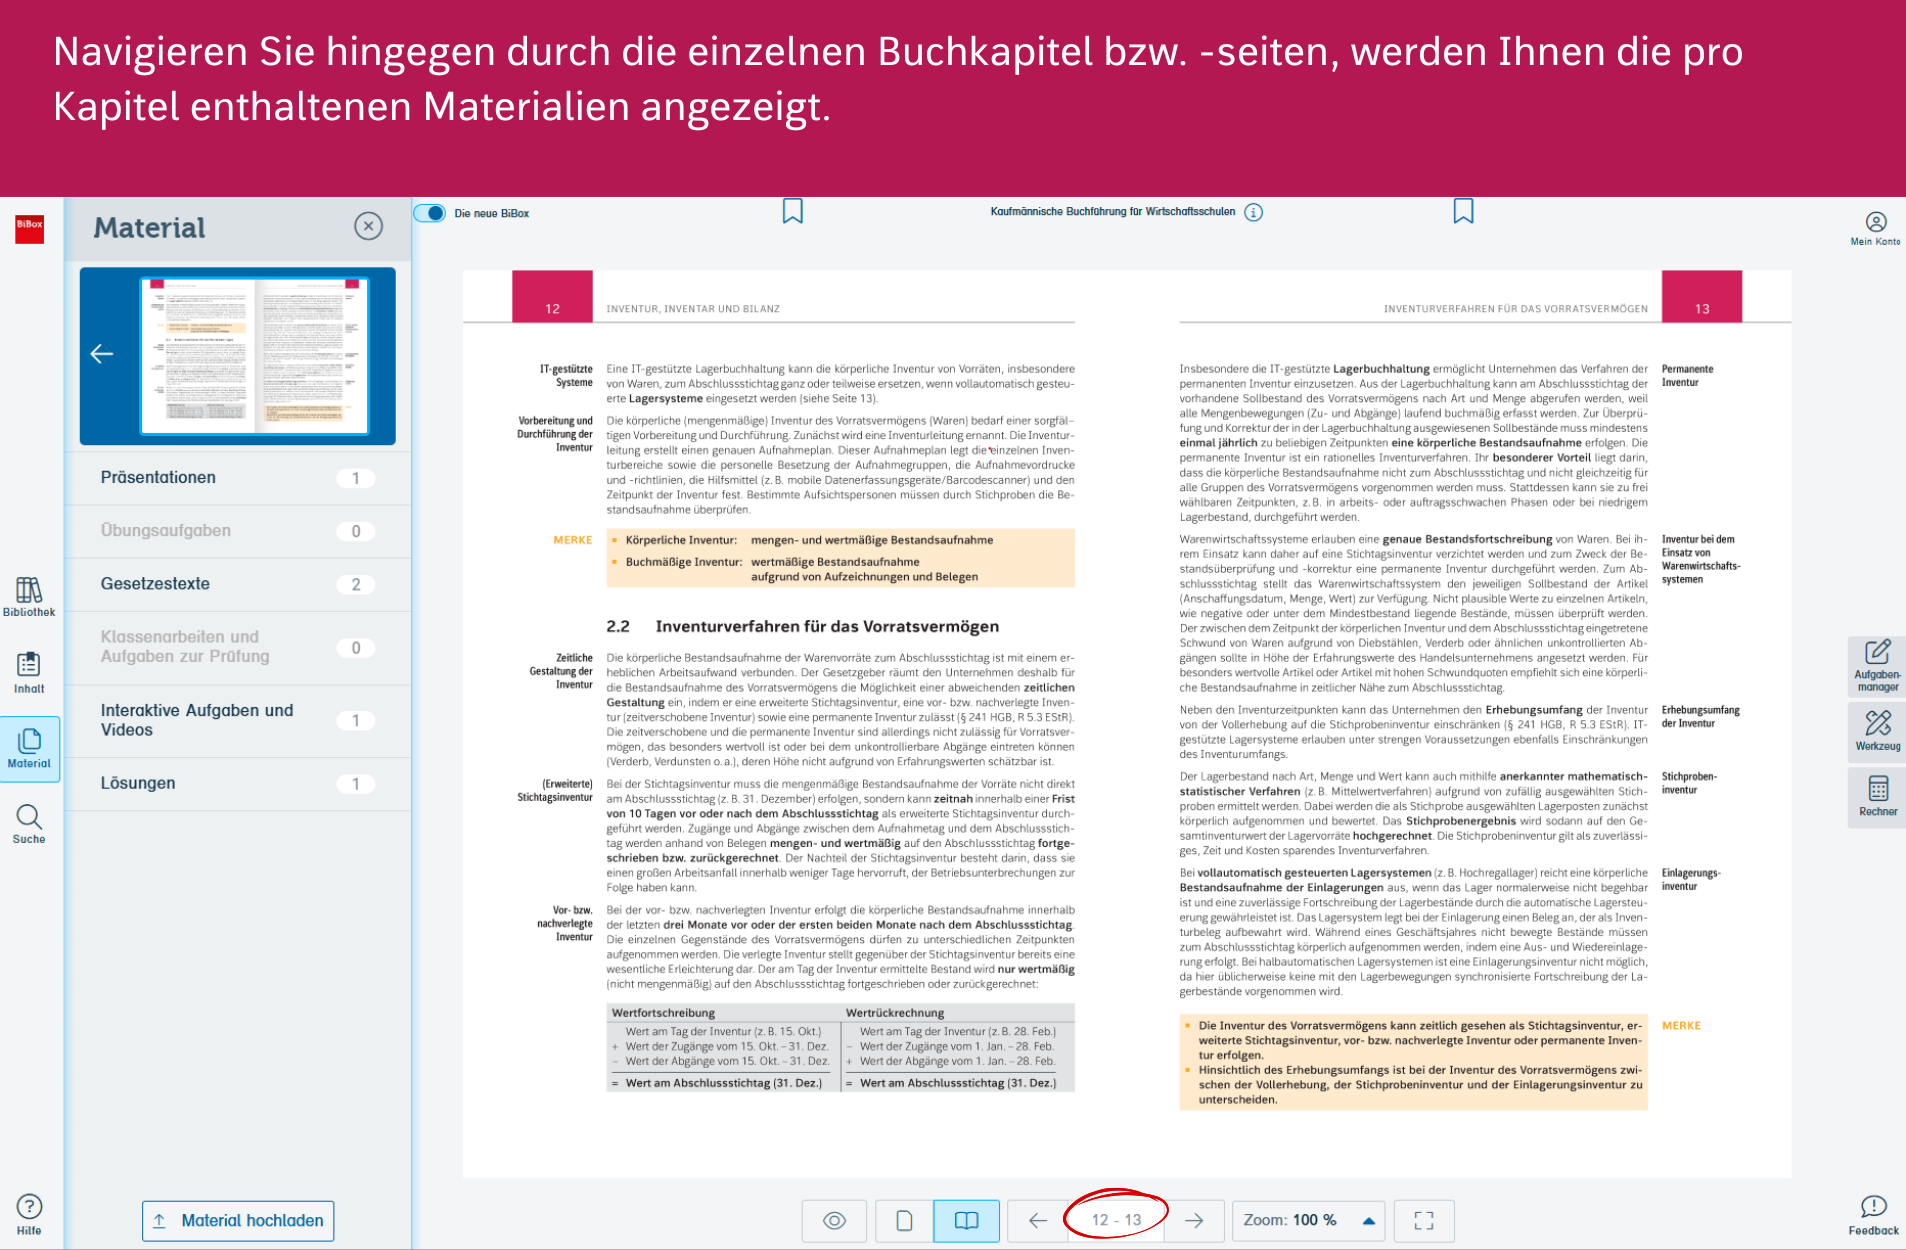Open the Inhalt table of contents
The height and width of the screenshot is (1250, 1906).
click(x=29, y=672)
